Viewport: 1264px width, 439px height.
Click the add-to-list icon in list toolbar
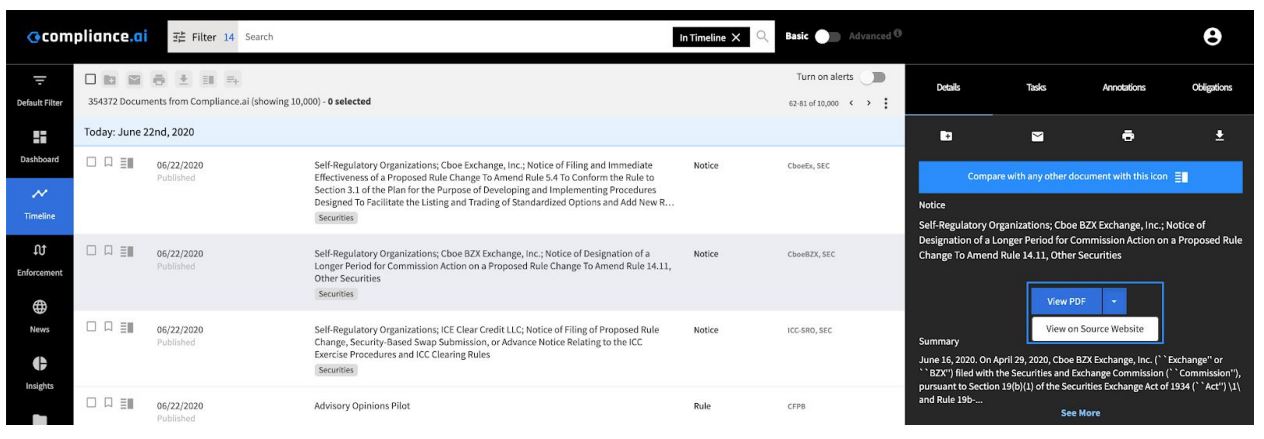(x=234, y=80)
